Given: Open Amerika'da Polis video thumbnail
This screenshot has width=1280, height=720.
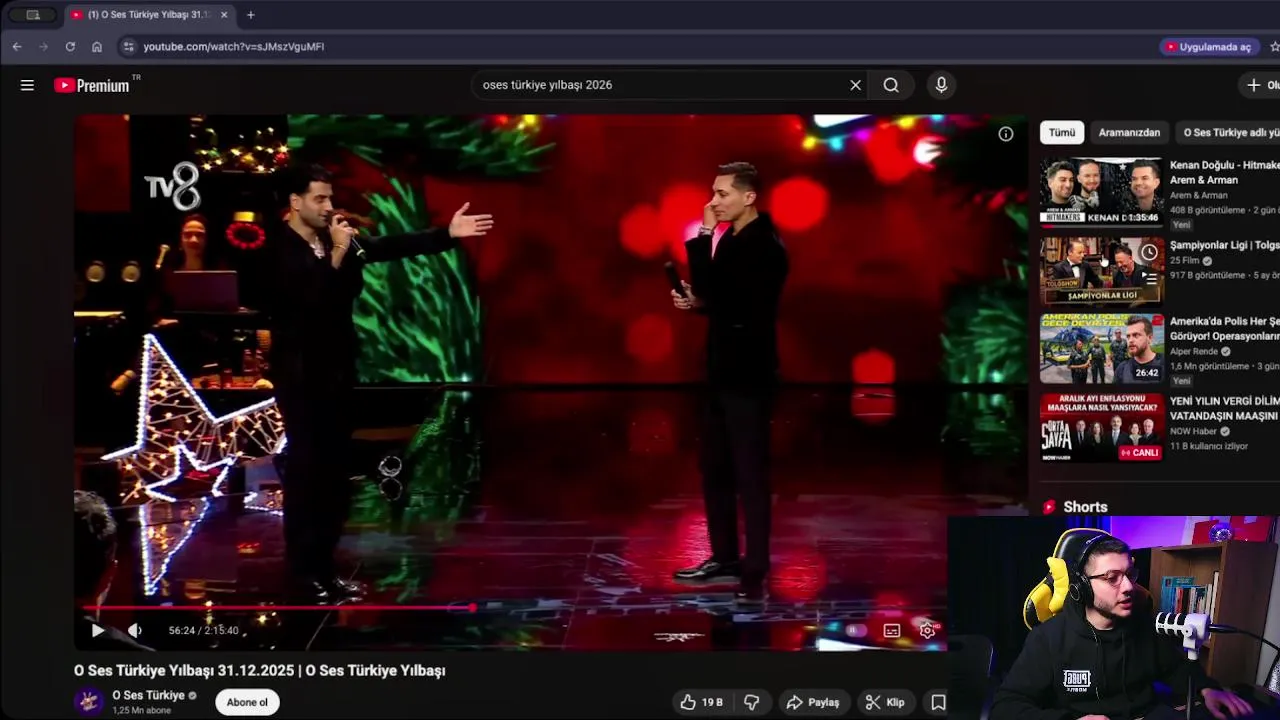Looking at the screenshot, I should (x=1102, y=349).
